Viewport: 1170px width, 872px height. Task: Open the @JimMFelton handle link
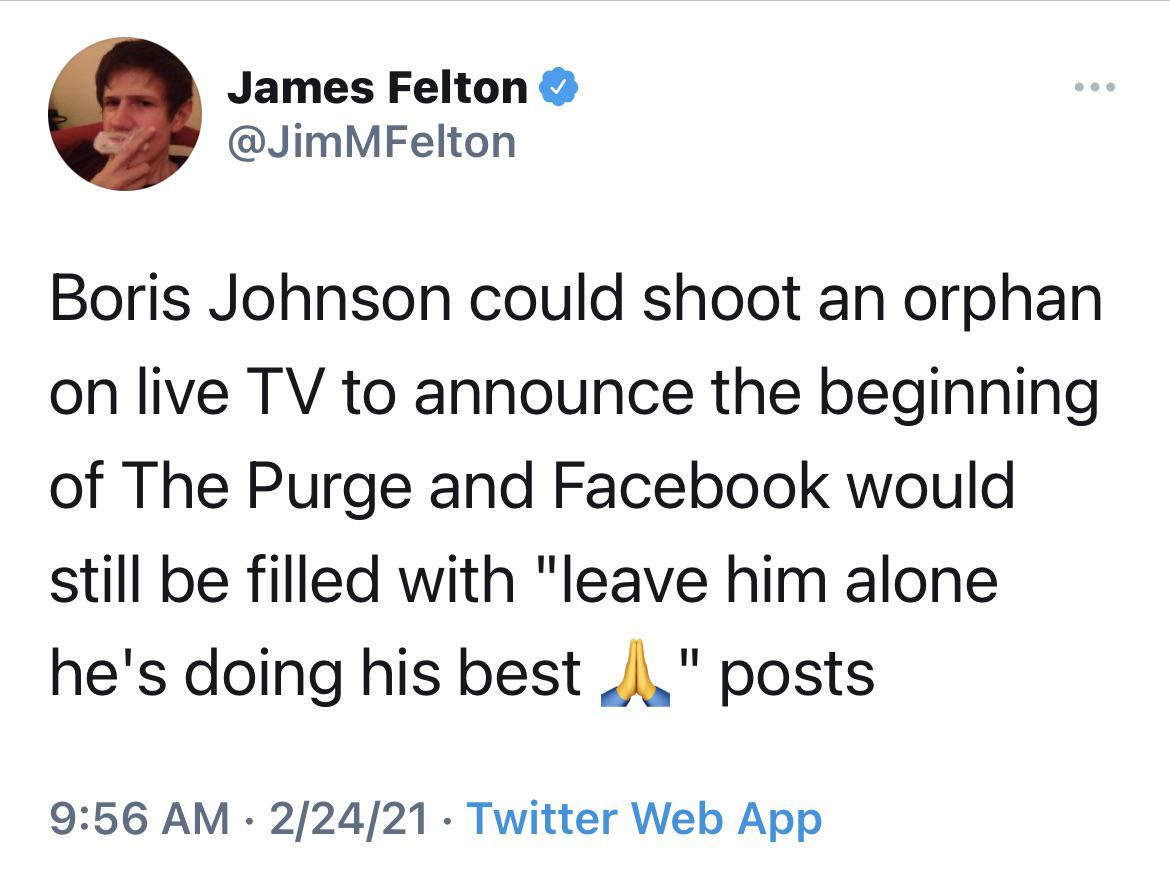coord(371,142)
